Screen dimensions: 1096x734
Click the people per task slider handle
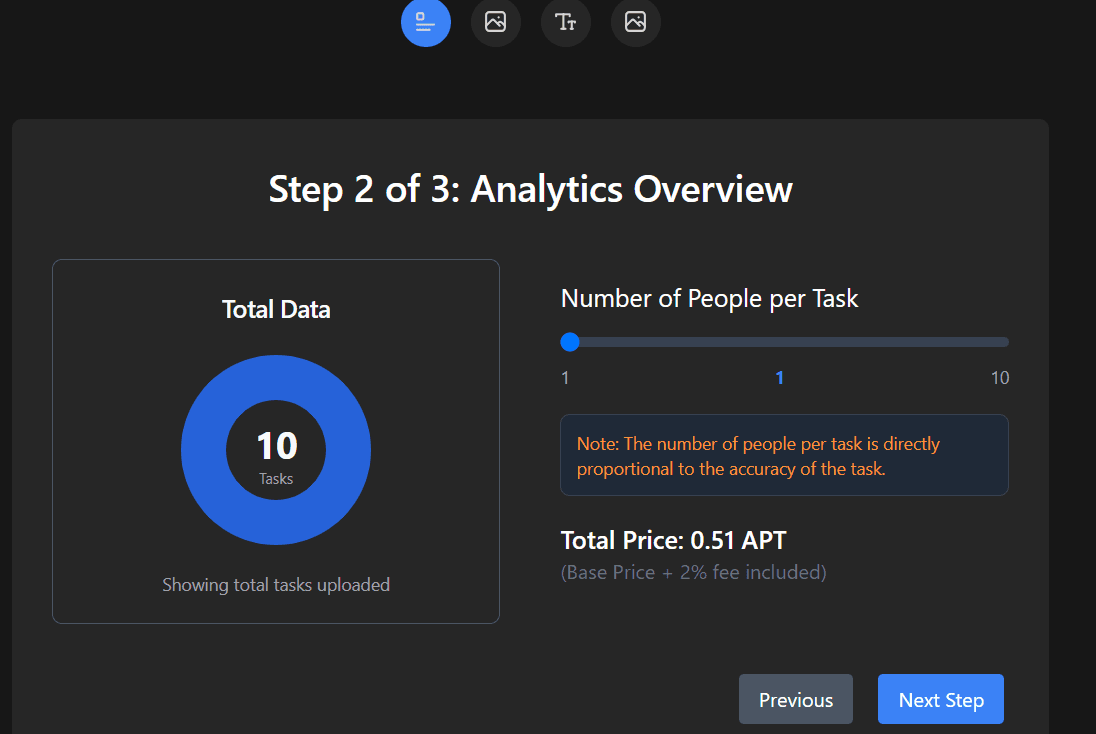[570, 342]
